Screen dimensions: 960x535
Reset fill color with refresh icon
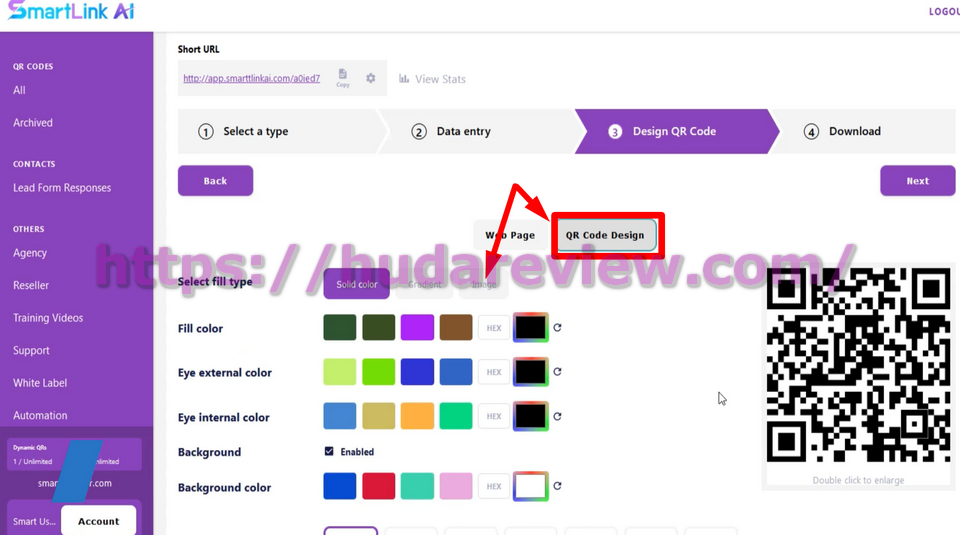coord(557,328)
